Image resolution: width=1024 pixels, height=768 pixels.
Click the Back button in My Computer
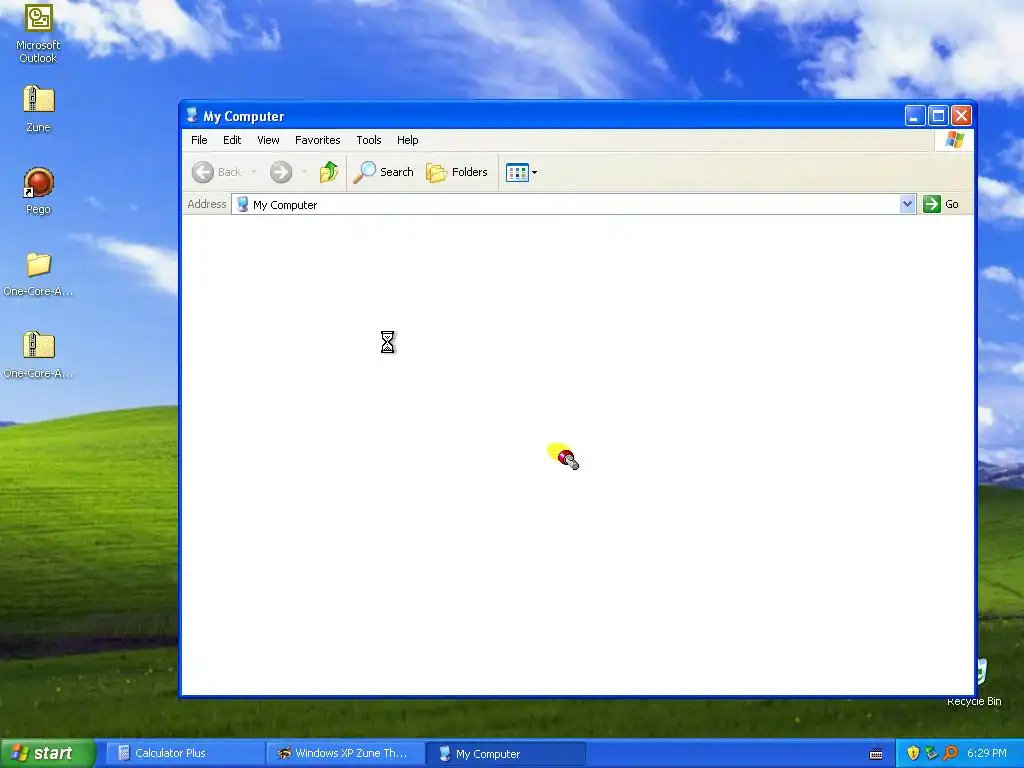coord(217,172)
